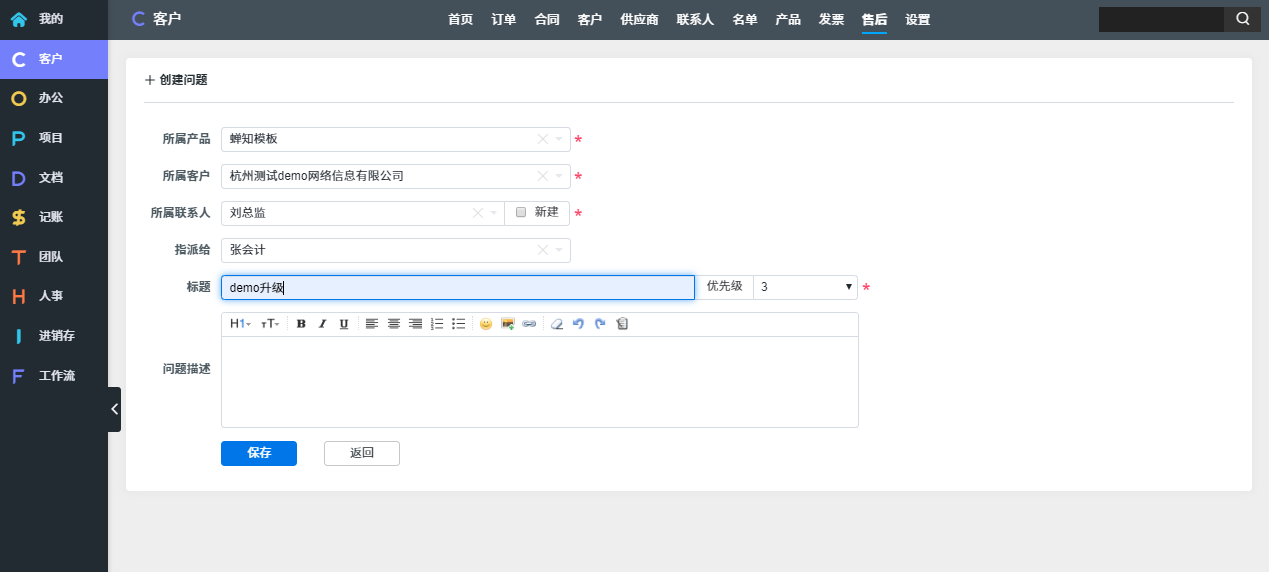1269x572 pixels.
Task: Click the 保存 save button
Action: tap(259, 453)
